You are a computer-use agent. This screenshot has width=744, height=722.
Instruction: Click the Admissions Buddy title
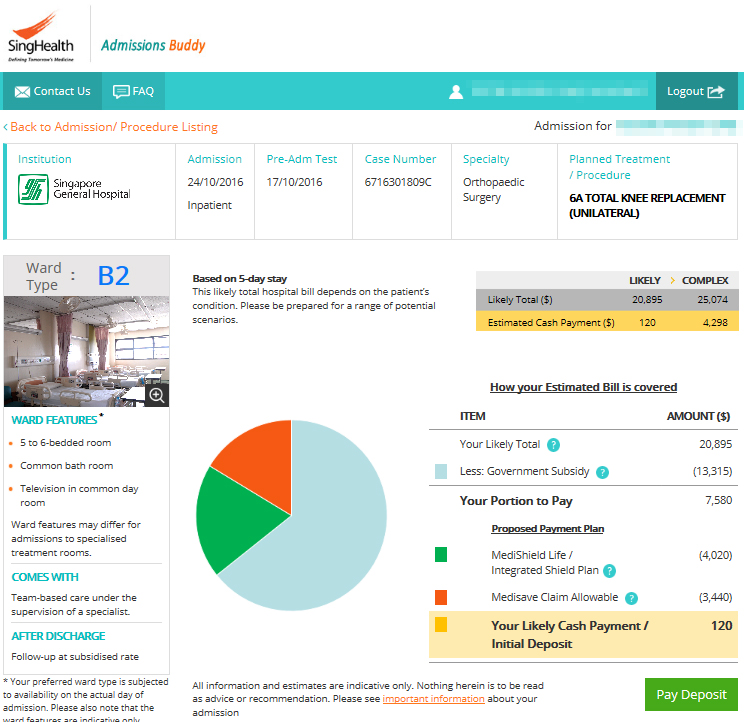point(153,45)
